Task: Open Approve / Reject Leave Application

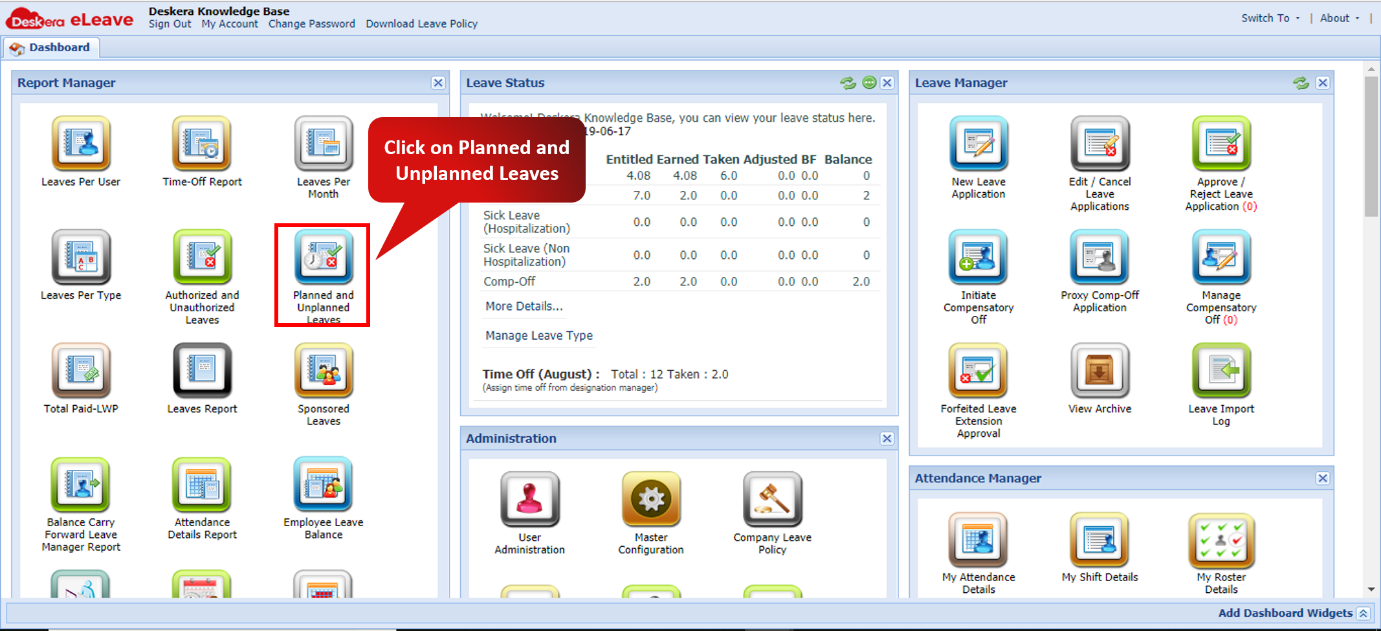Action: tap(1220, 144)
